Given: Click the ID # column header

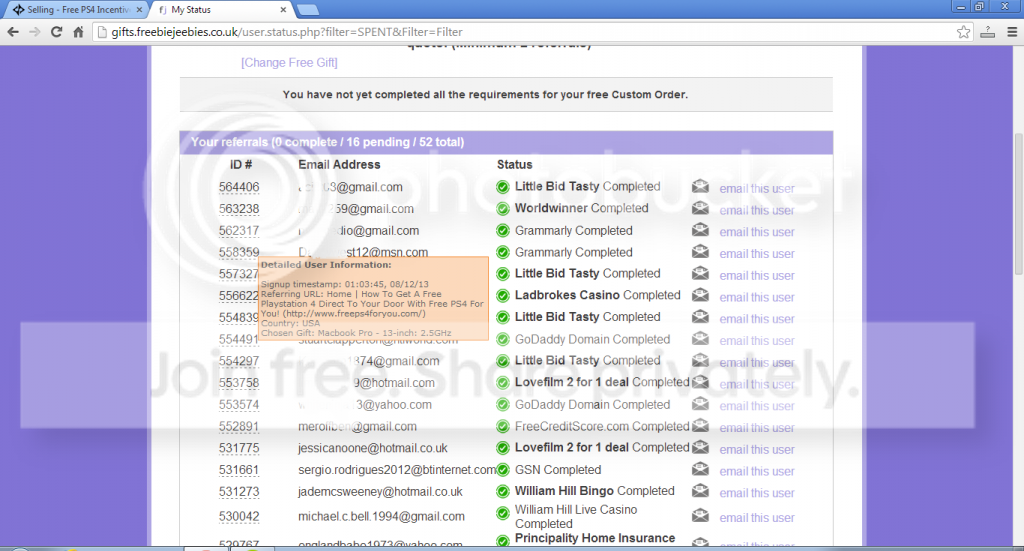Looking at the screenshot, I should (x=241, y=165).
